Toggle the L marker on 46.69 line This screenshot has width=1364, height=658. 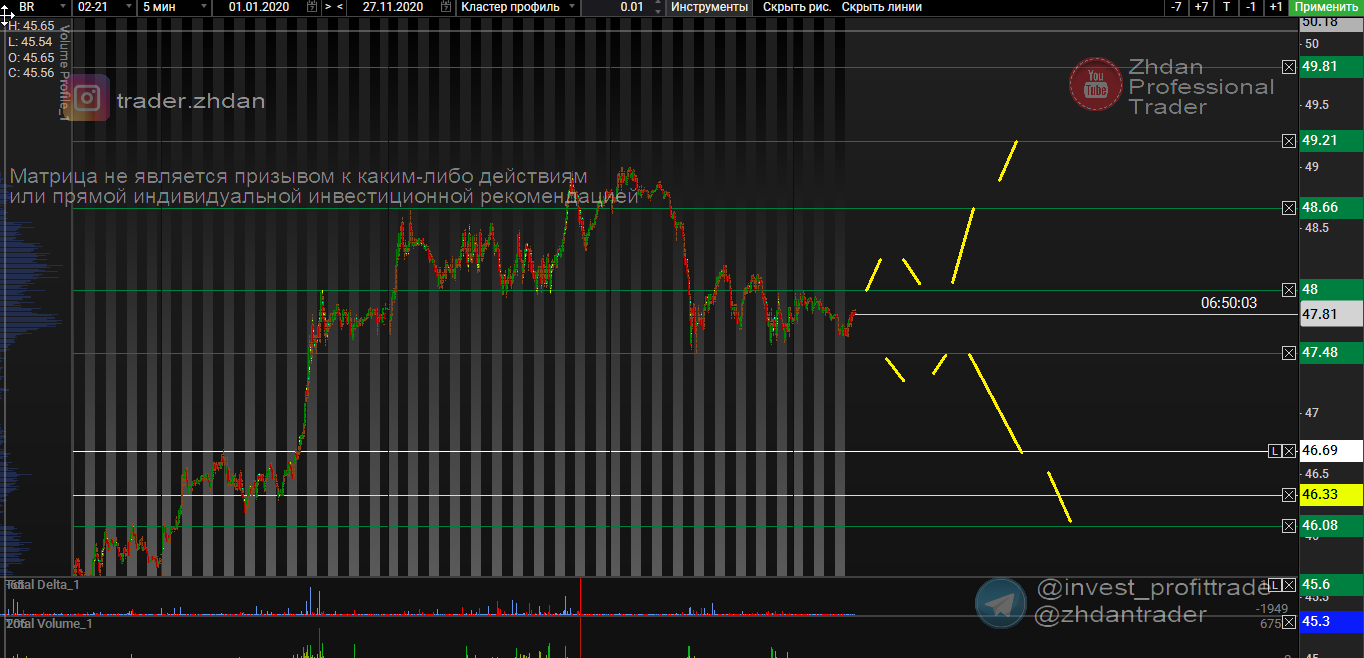point(1274,452)
